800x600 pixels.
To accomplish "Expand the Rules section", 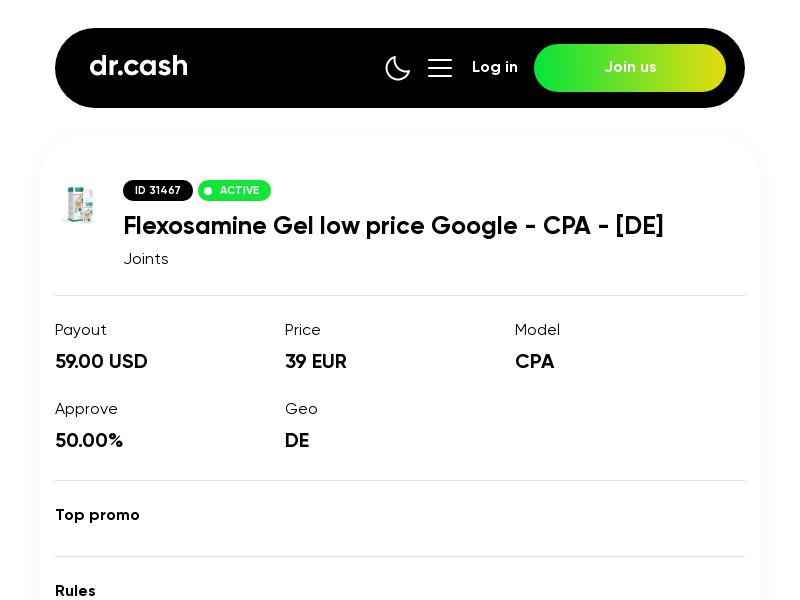I will tap(75, 591).
